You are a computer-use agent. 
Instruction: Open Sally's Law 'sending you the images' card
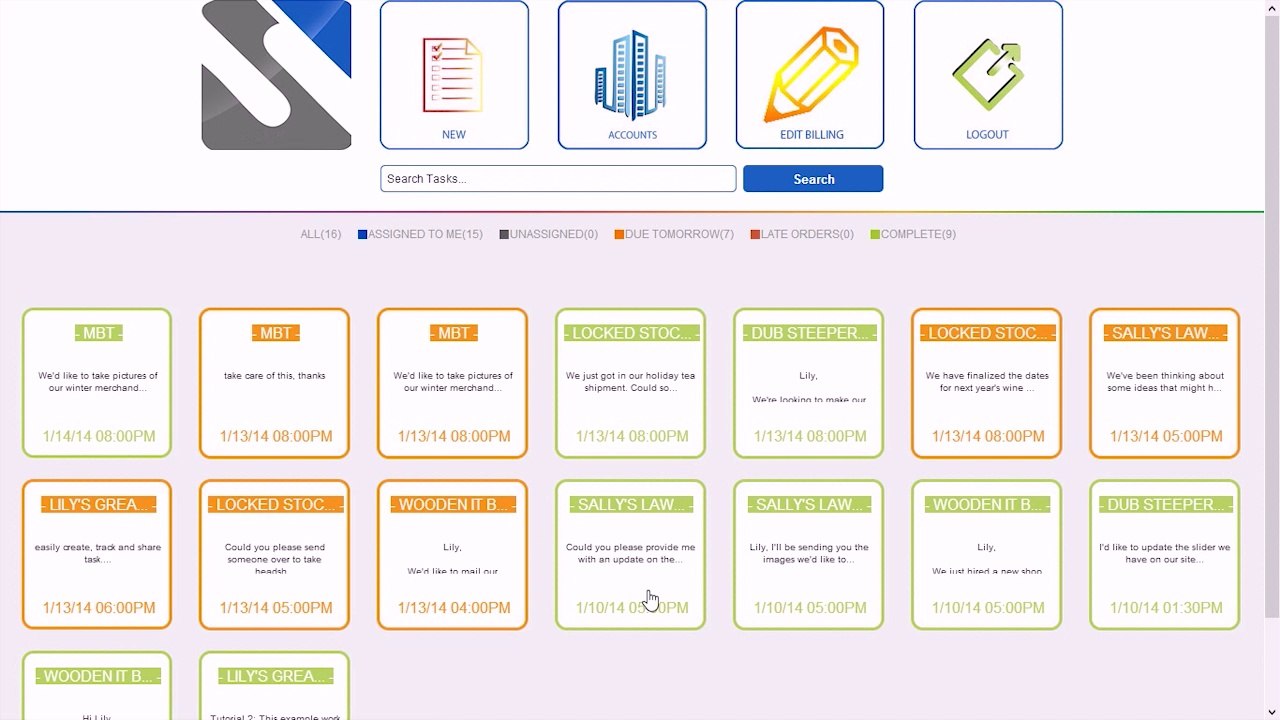(809, 555)
